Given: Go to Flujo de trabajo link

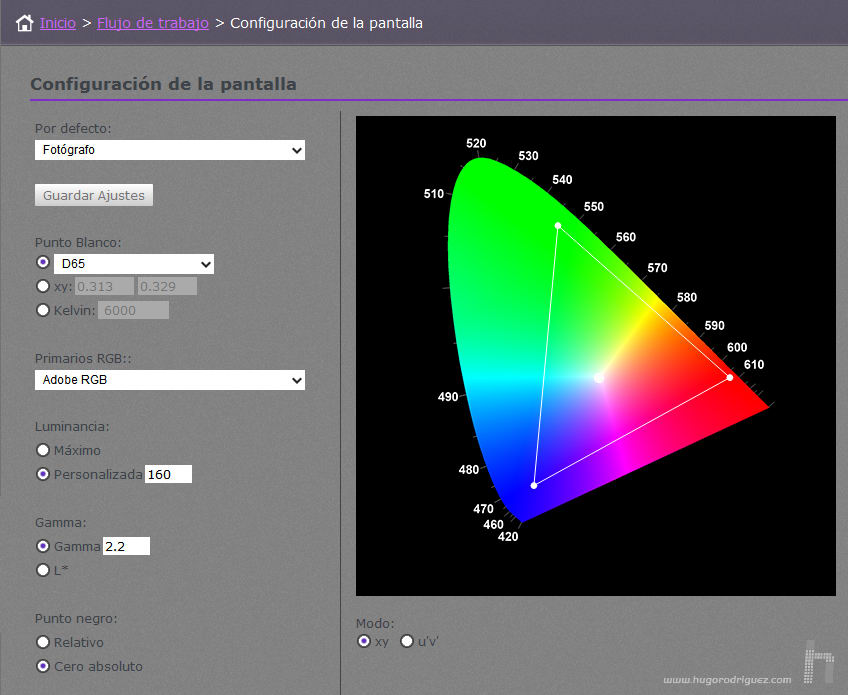Looking at the screenshot, I should click(153, 23).
